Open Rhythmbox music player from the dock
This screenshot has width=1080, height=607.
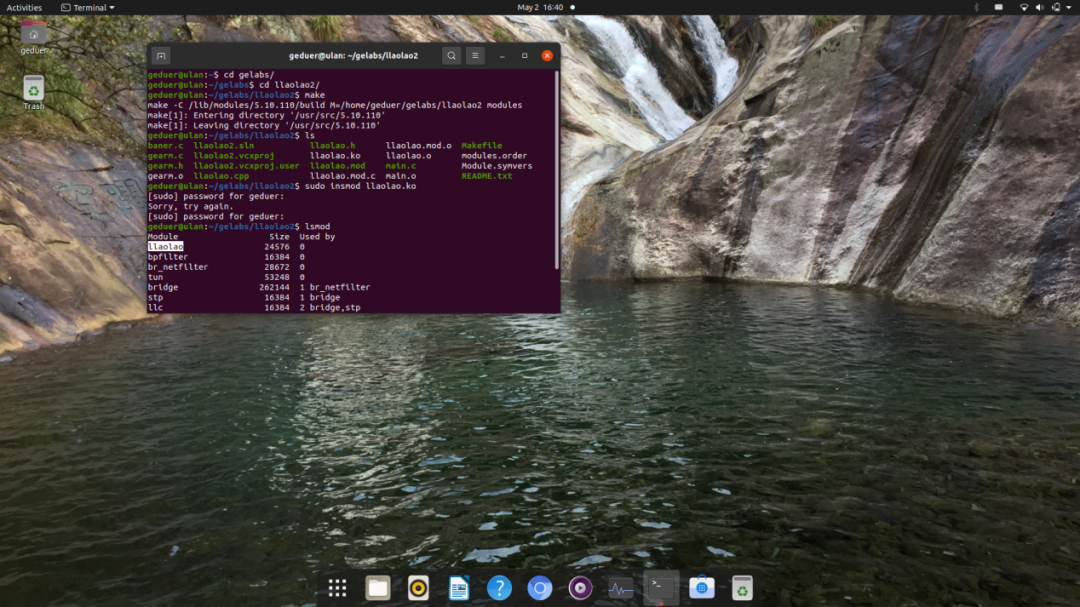[x=418, y=588]
